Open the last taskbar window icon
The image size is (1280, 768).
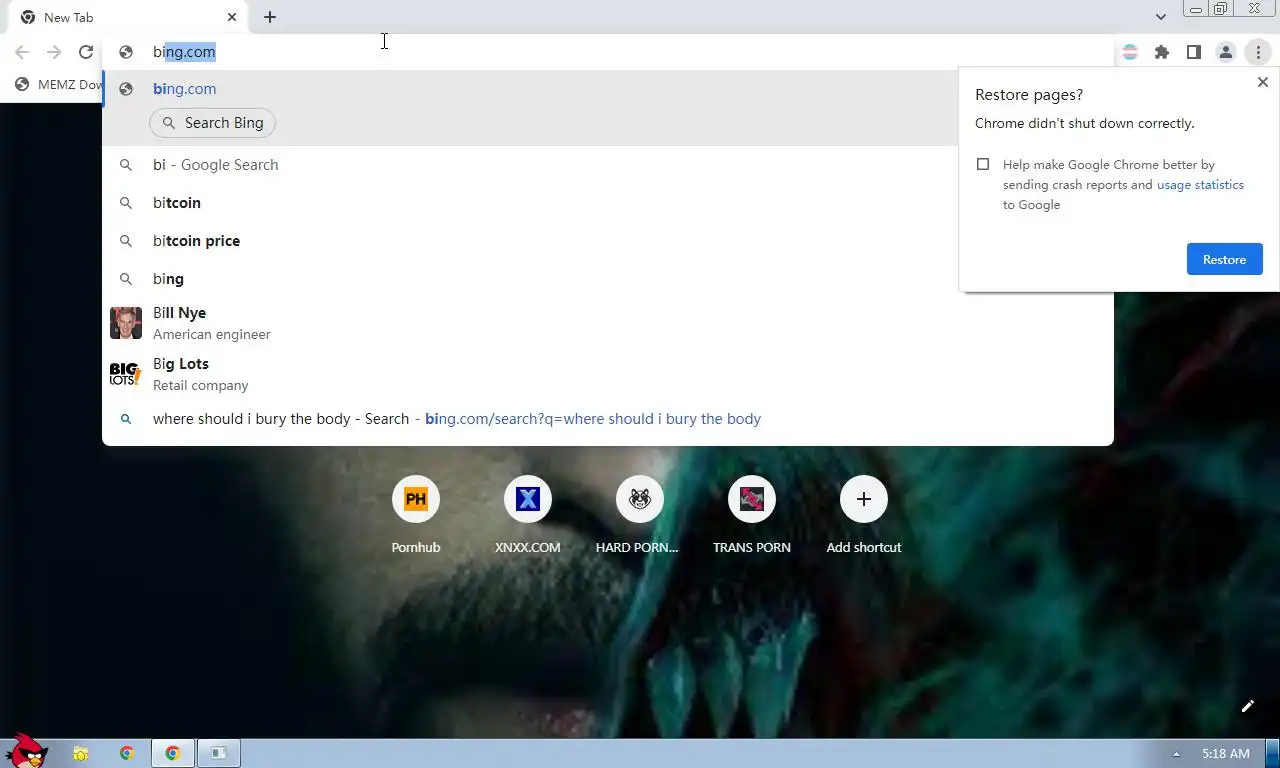pos(218,753)
